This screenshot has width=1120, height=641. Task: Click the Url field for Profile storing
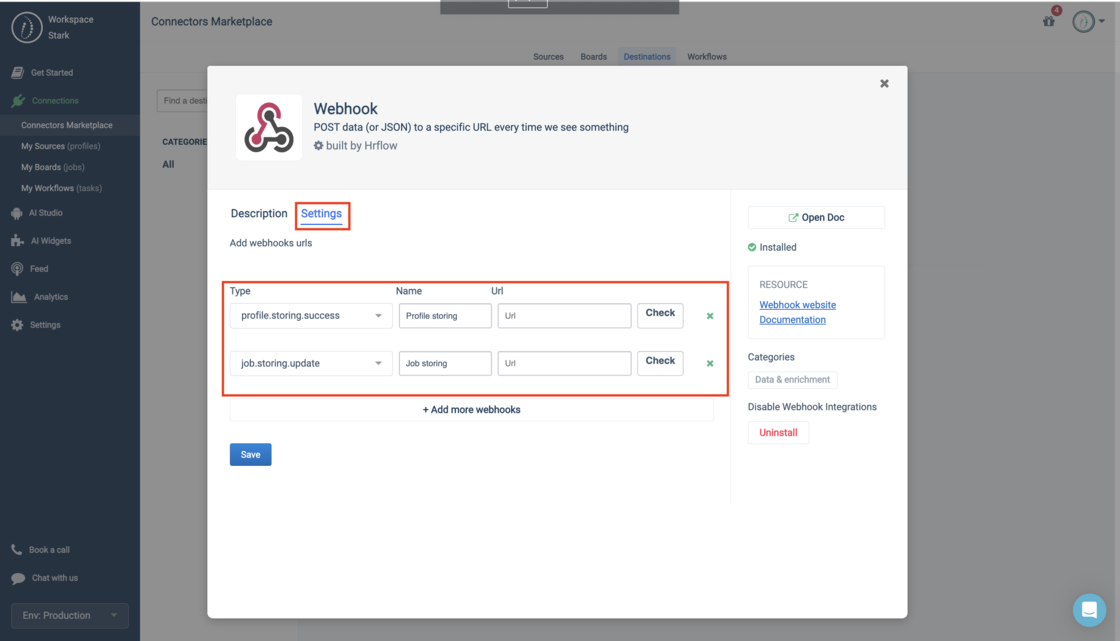click(x=564, y=316)
